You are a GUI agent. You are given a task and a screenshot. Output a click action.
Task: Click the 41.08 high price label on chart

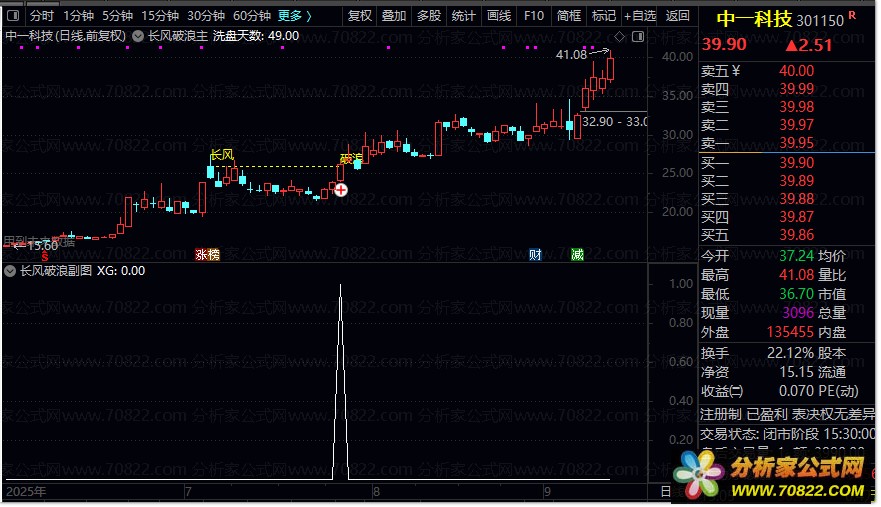(x=571, y=55)
